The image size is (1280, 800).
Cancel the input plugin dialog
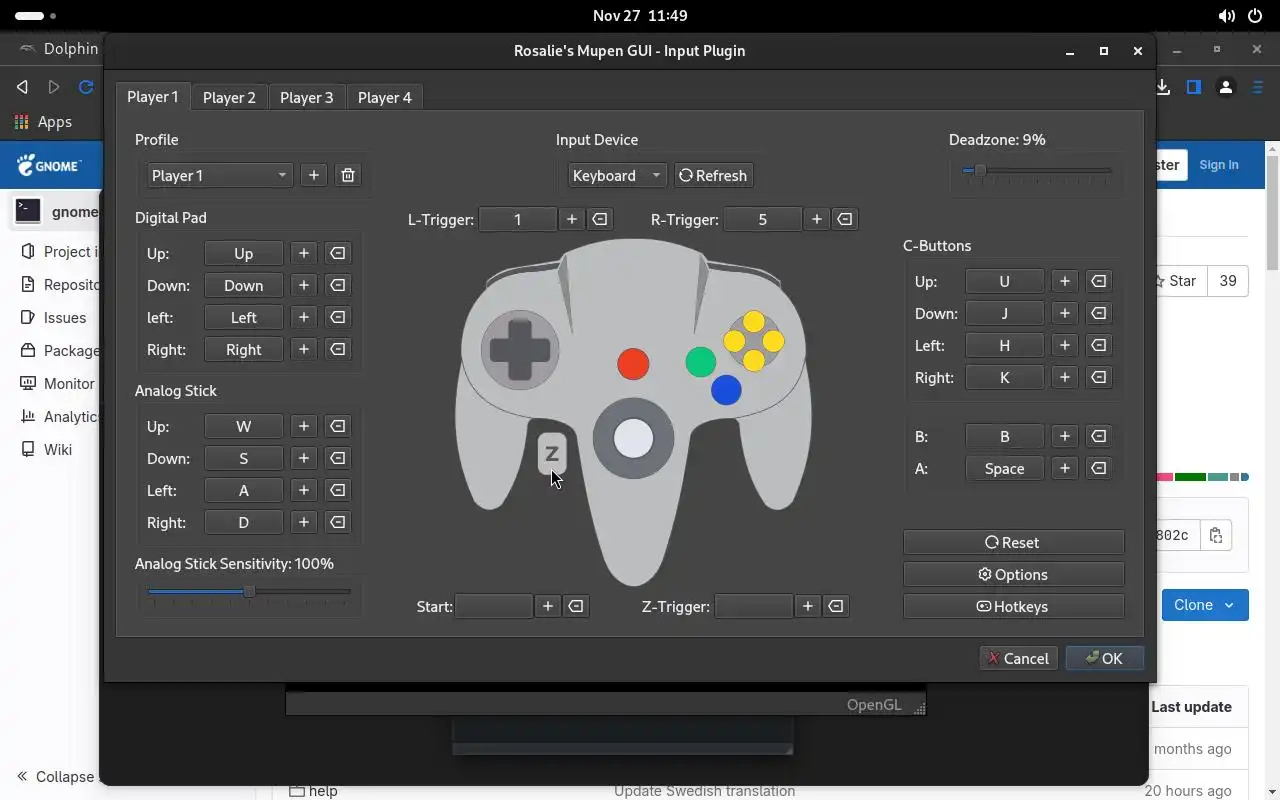point(1018,658)
